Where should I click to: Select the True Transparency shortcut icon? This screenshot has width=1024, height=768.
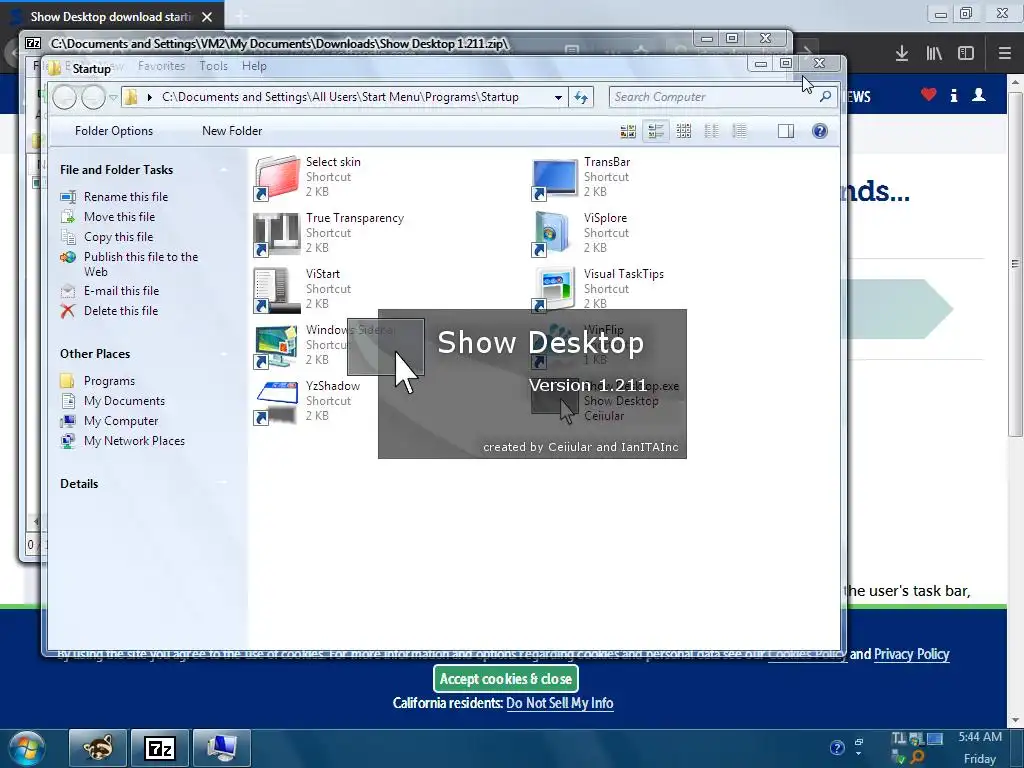pyautogui.click(x=277, y=233)
